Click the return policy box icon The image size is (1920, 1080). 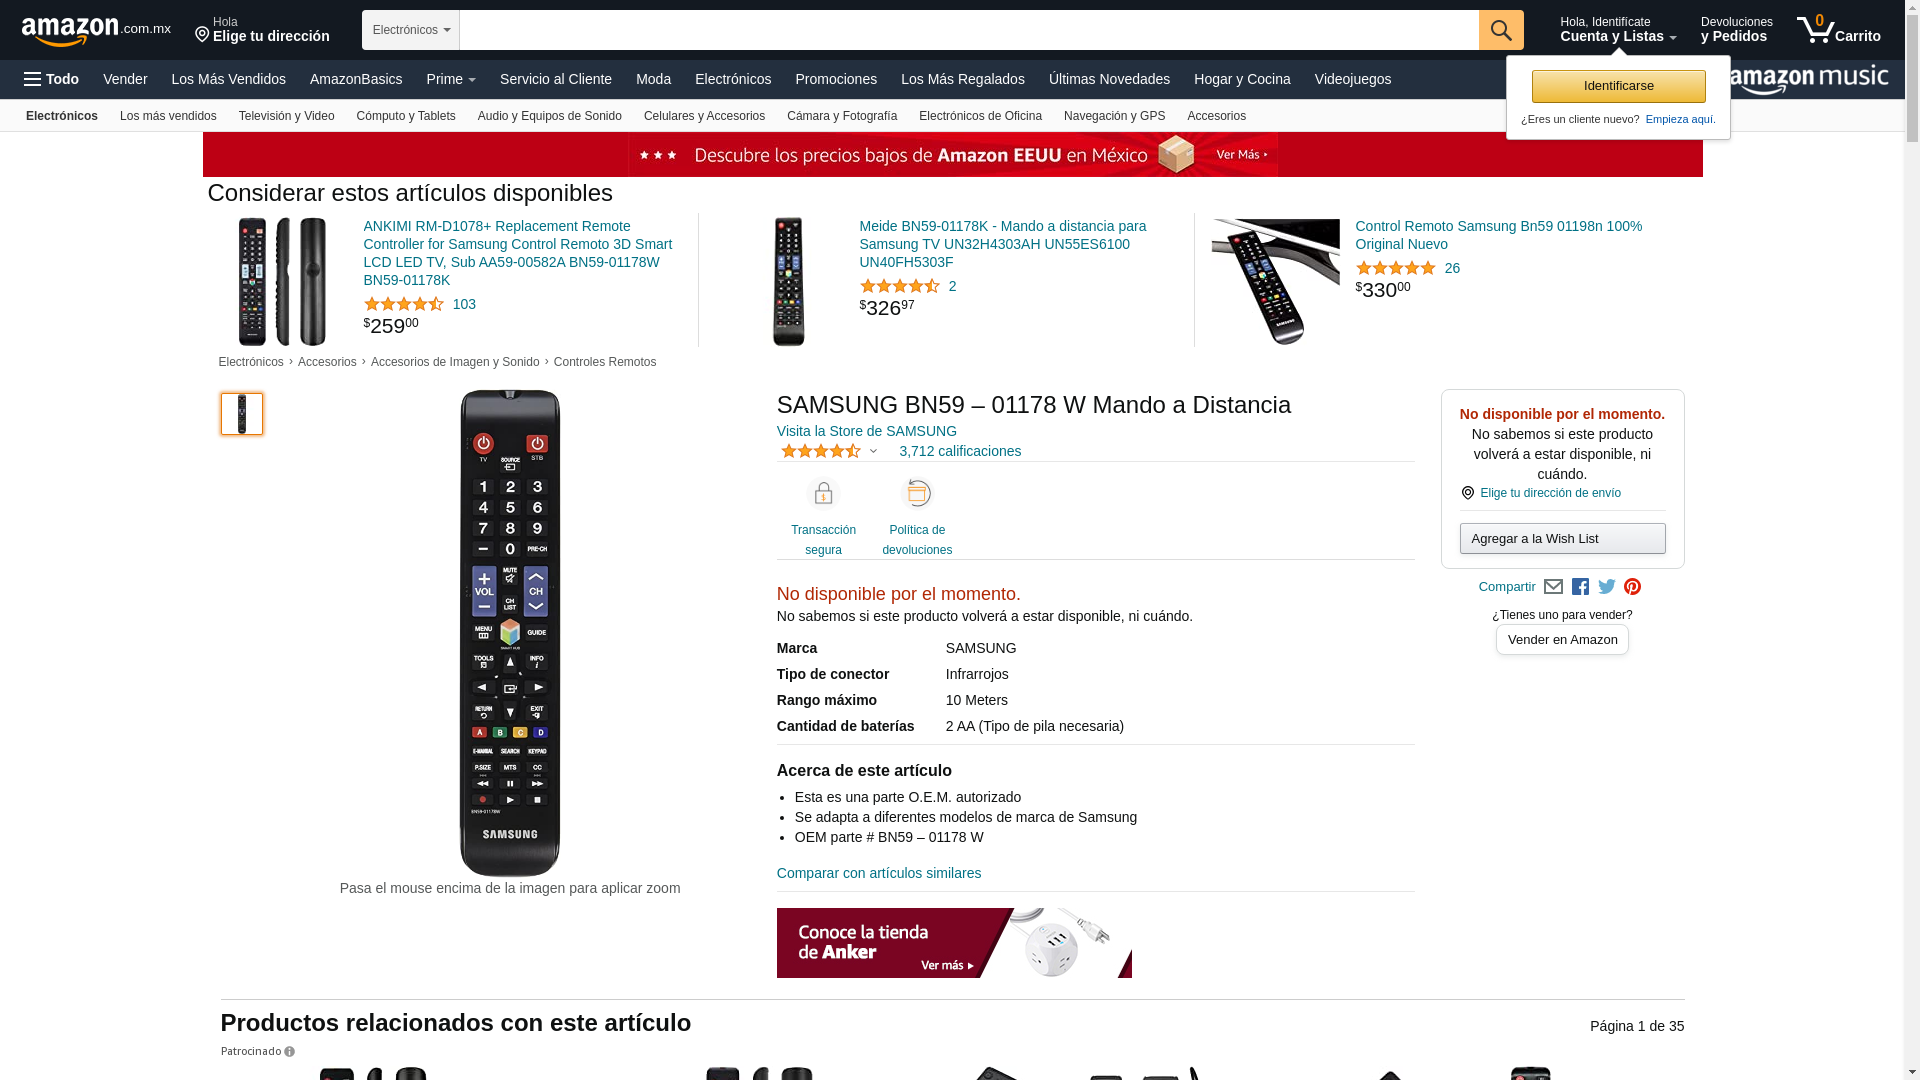pyautogui.click(x=917, y=494)
